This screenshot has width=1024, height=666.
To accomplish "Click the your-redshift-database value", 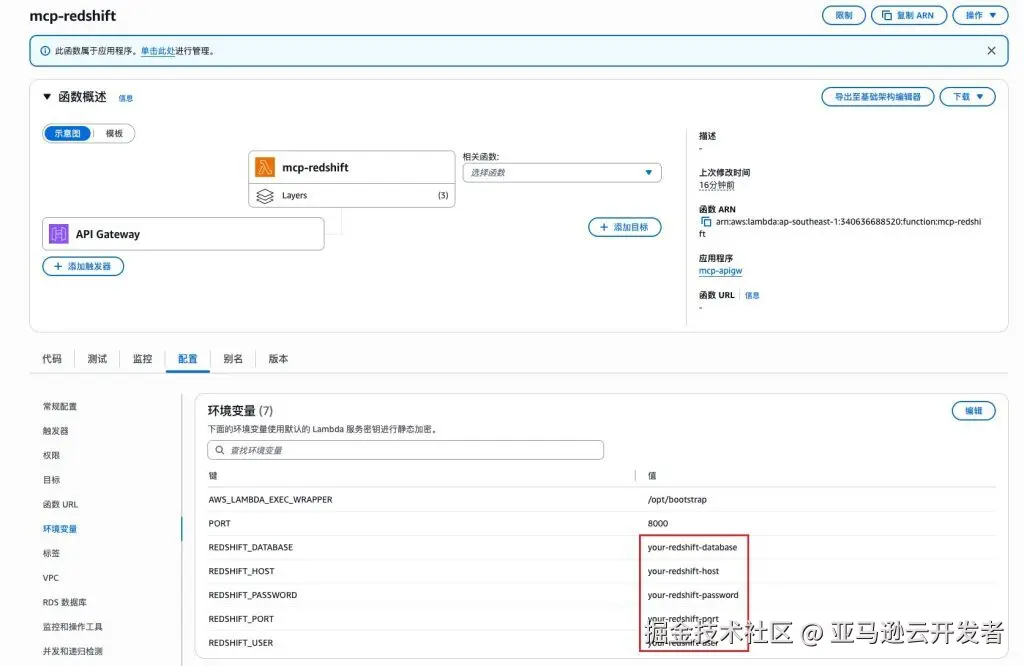I will (x=692, y=547).
